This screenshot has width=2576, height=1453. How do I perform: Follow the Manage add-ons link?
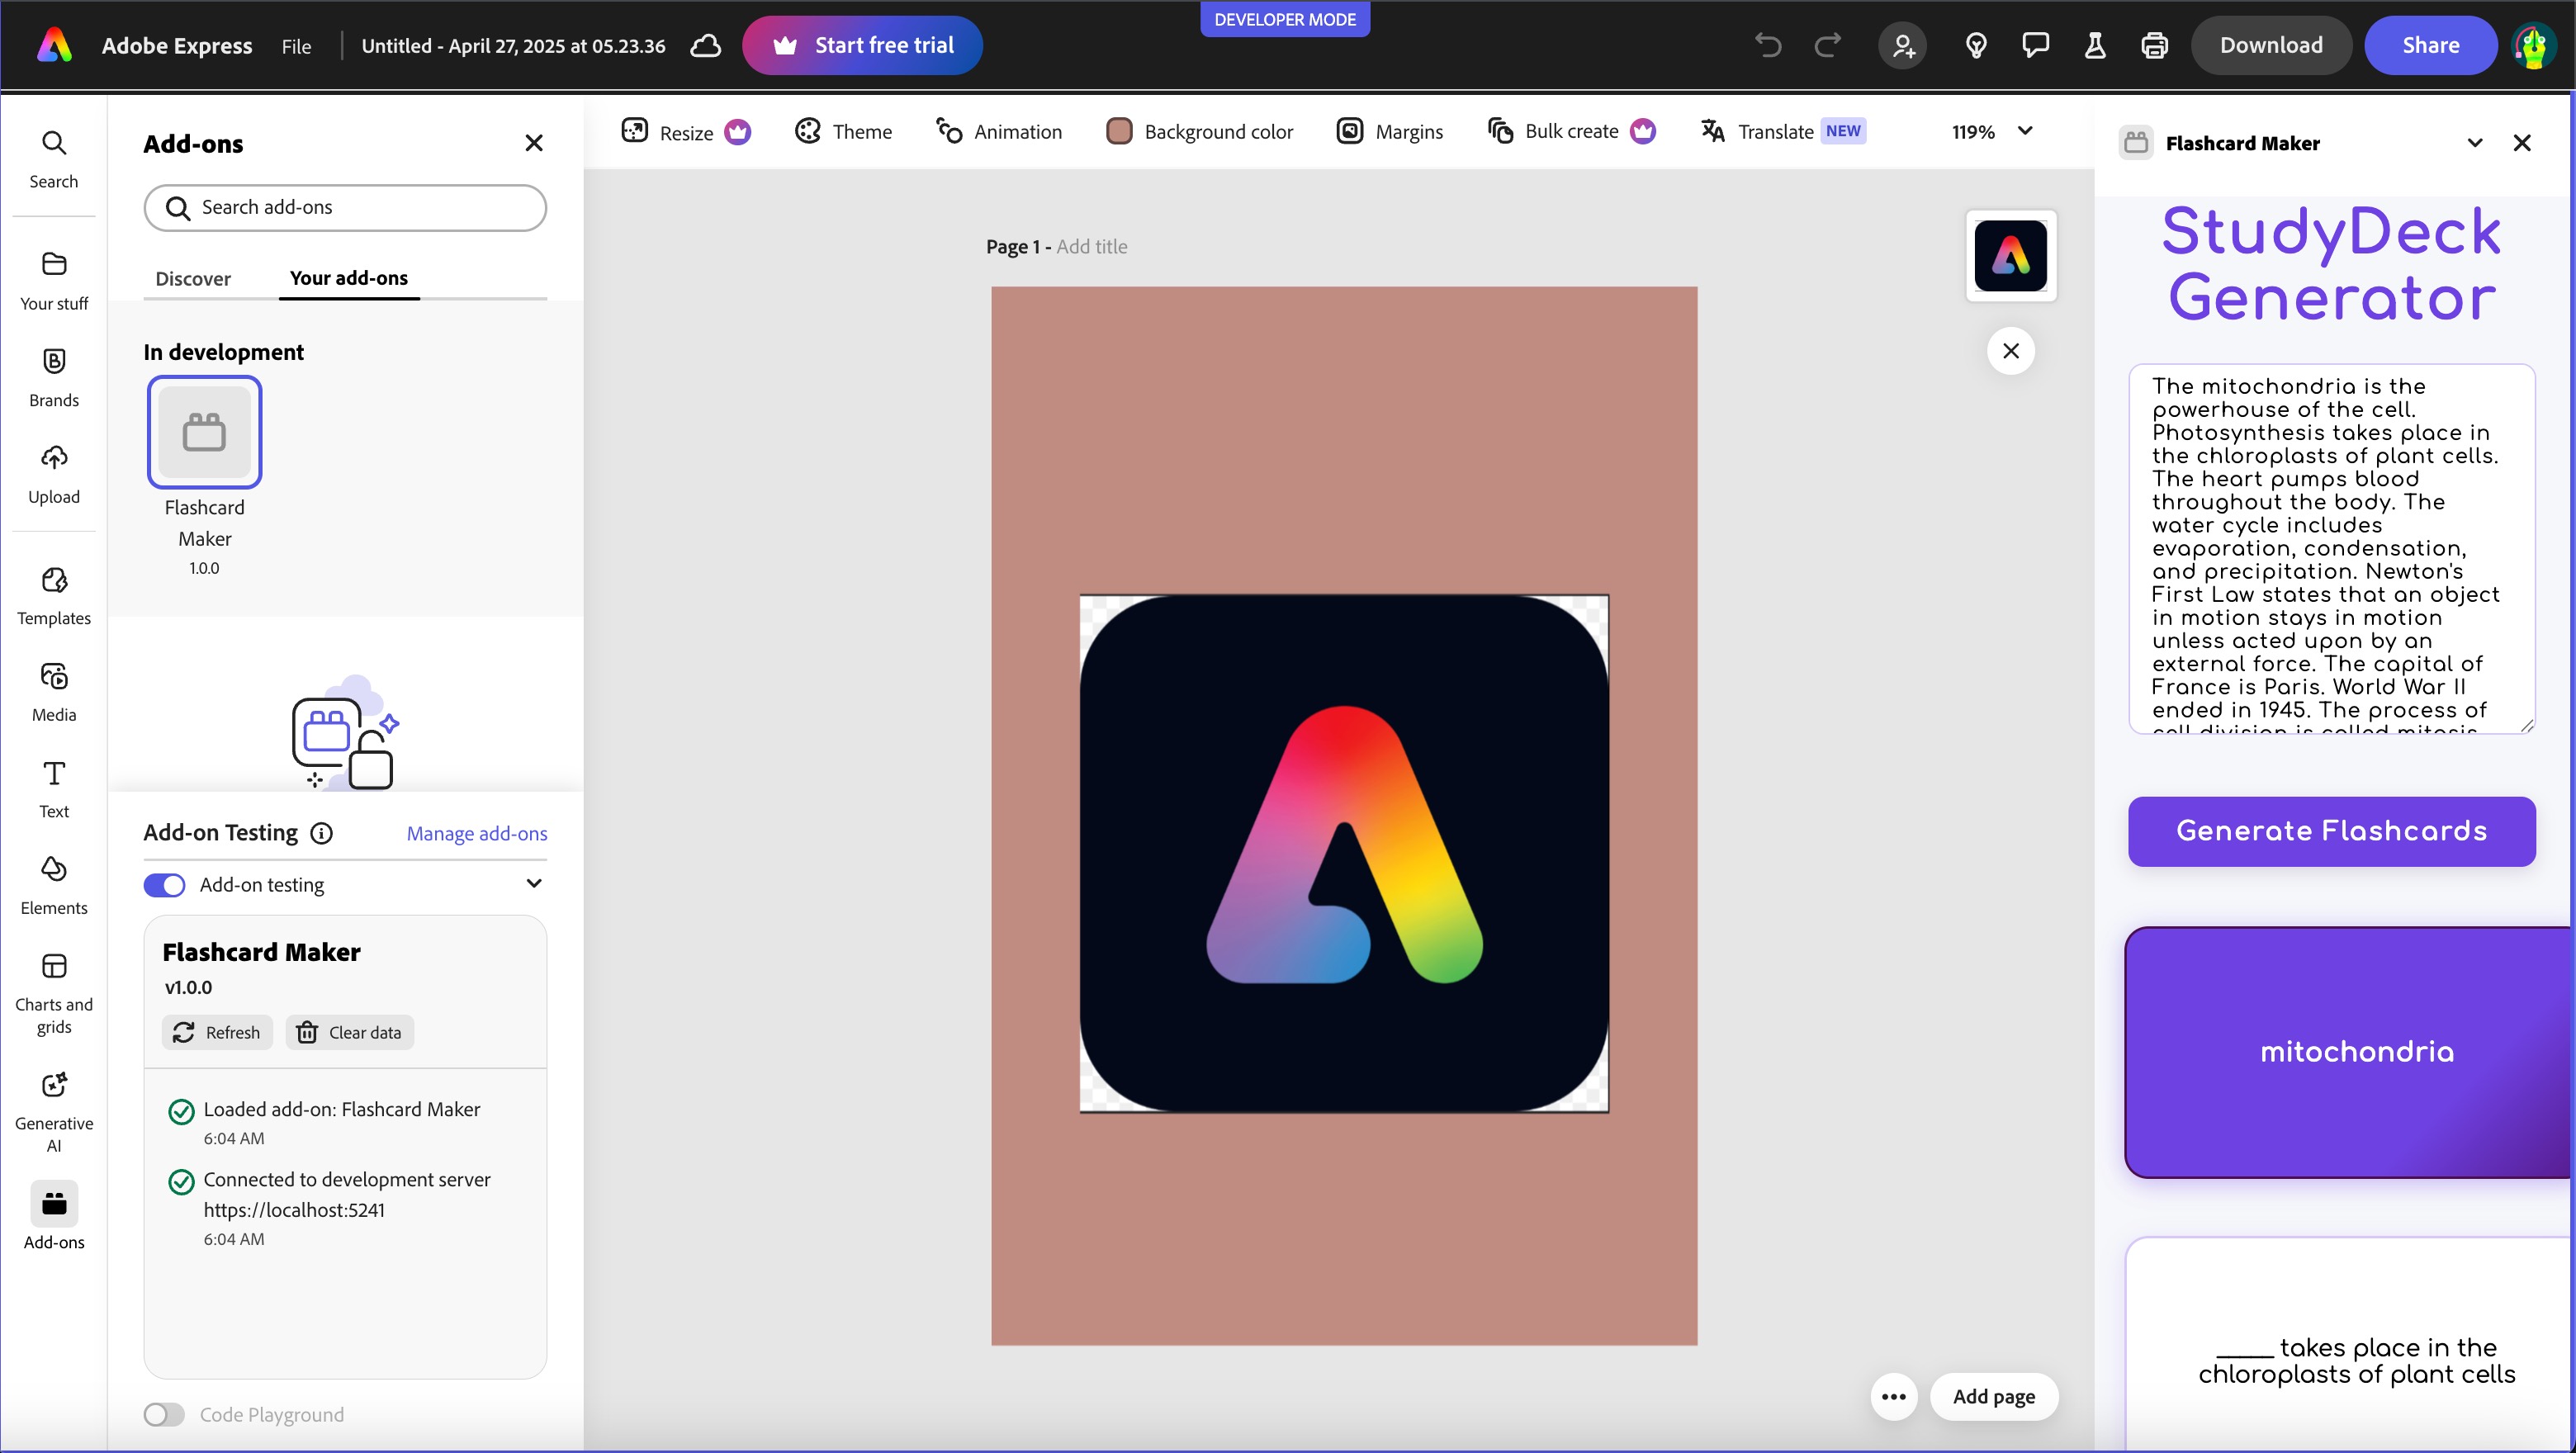[x=477, y=833]
